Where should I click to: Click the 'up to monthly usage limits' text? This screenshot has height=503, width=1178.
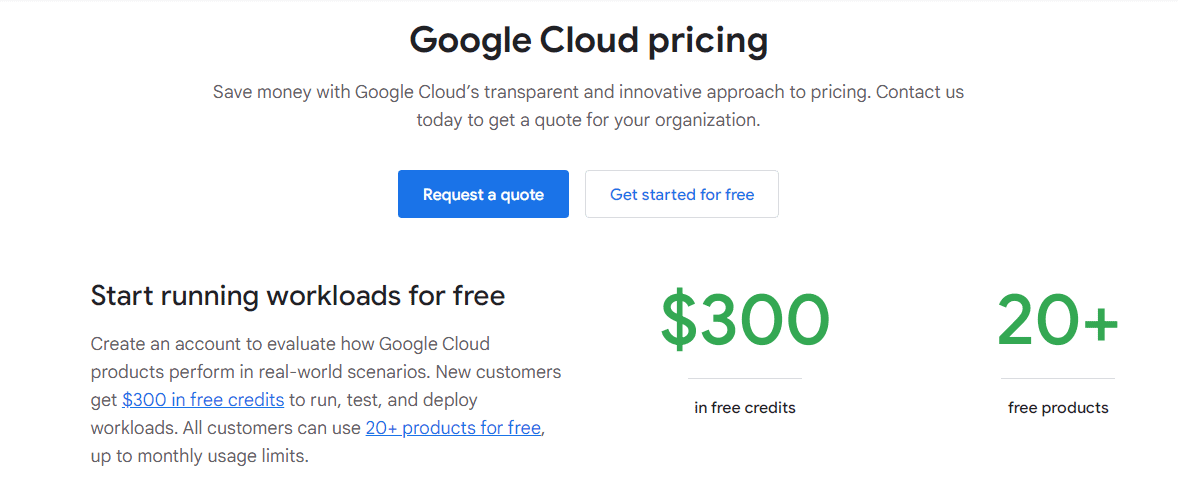(x=200, y=456)
